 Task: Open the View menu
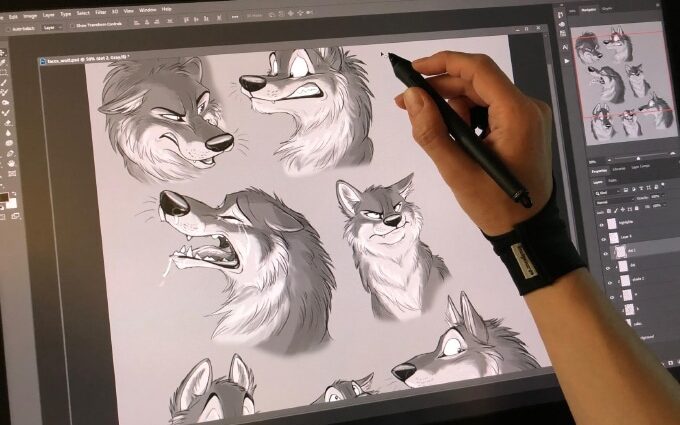coord(128,11)
